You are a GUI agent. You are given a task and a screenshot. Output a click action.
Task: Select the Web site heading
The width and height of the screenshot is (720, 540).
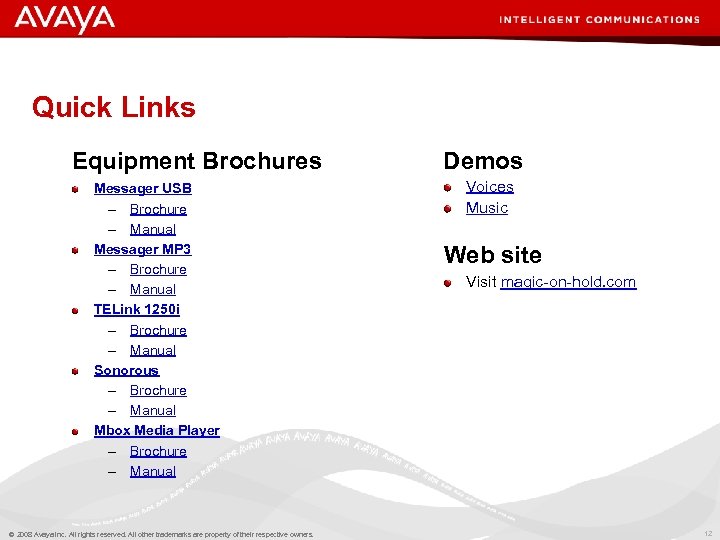[493, 255]
